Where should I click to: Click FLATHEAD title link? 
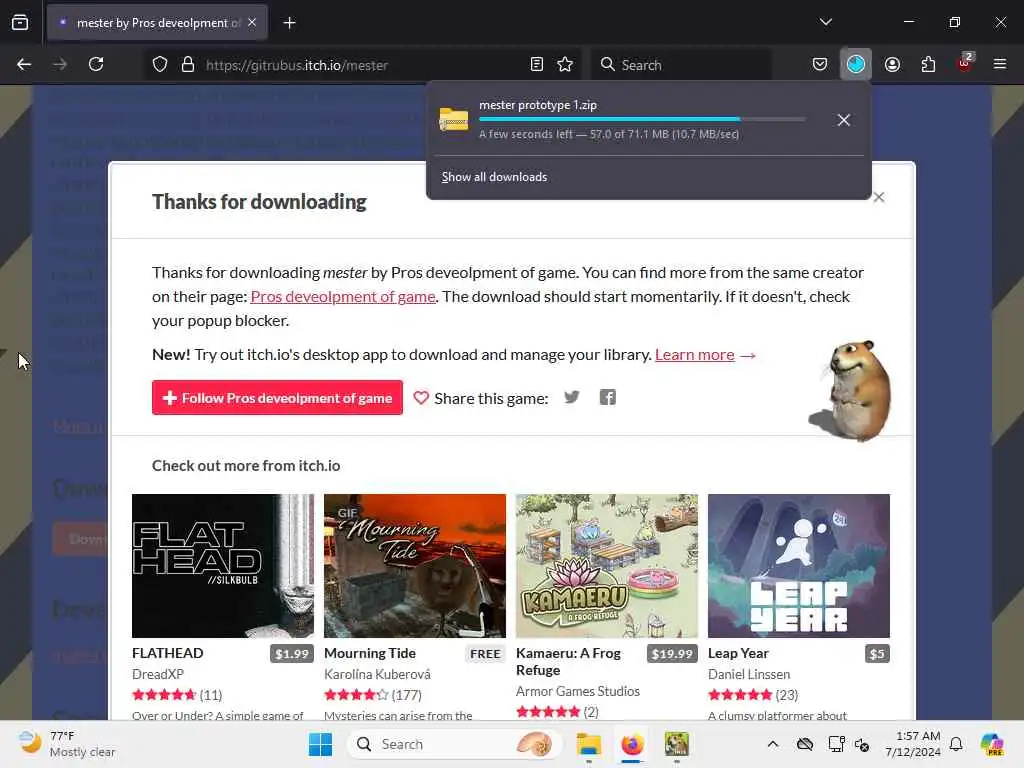click(168, 653)
